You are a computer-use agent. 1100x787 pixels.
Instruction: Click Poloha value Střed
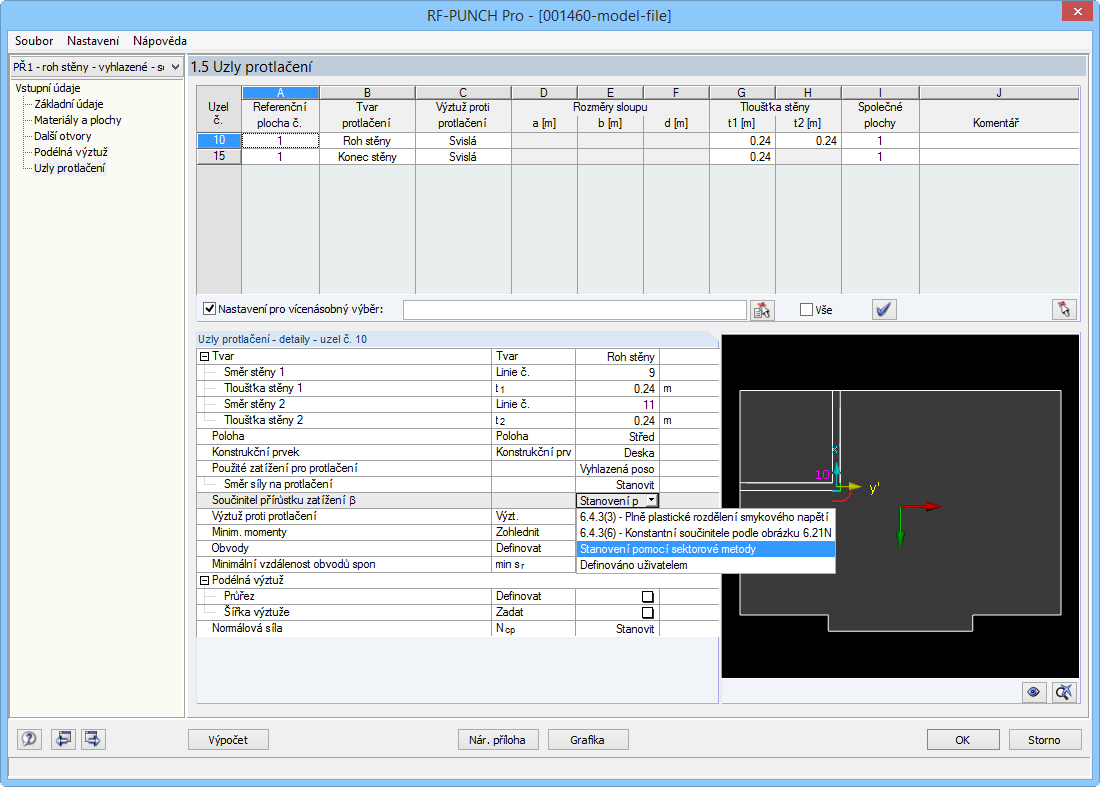617,436
